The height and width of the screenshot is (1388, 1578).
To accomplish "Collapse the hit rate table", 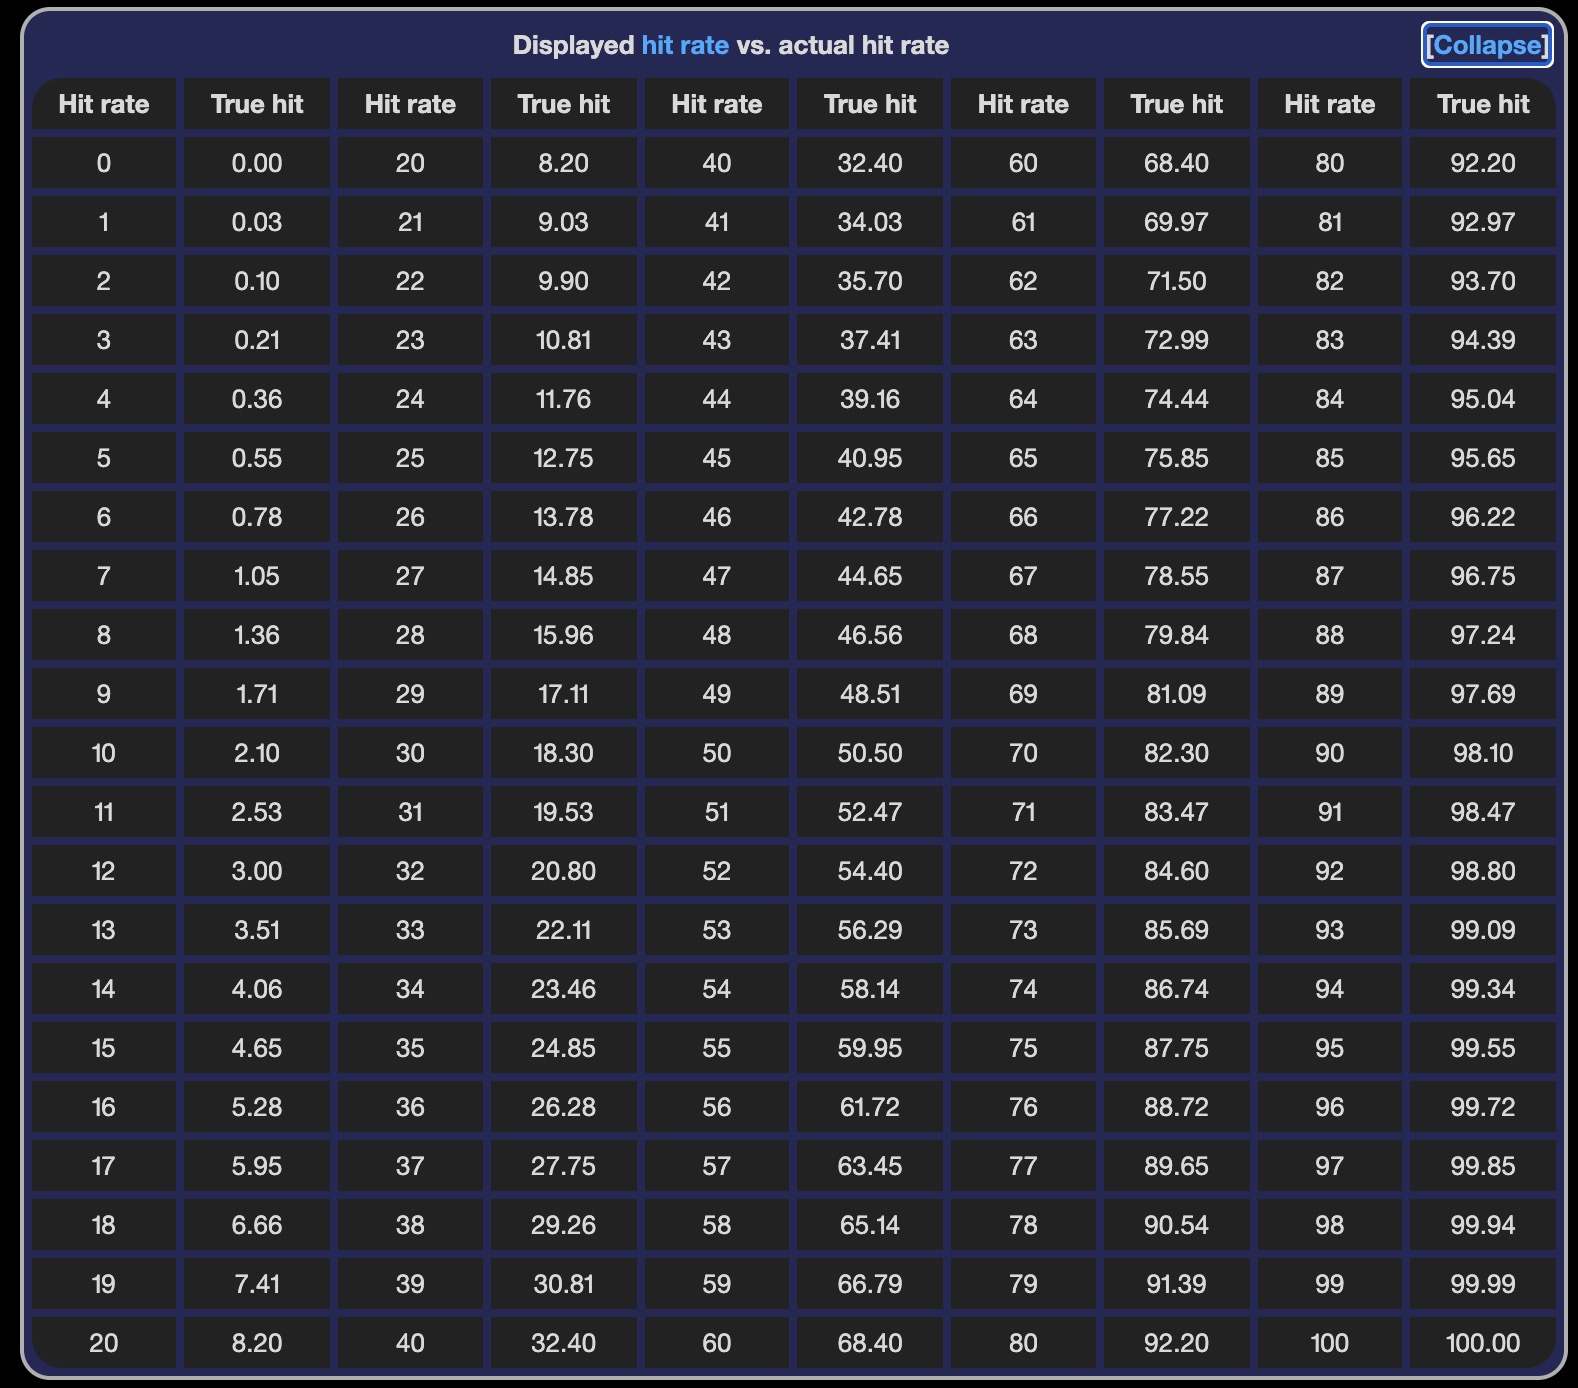I will pyautogui.click(x=1487, y=45).
